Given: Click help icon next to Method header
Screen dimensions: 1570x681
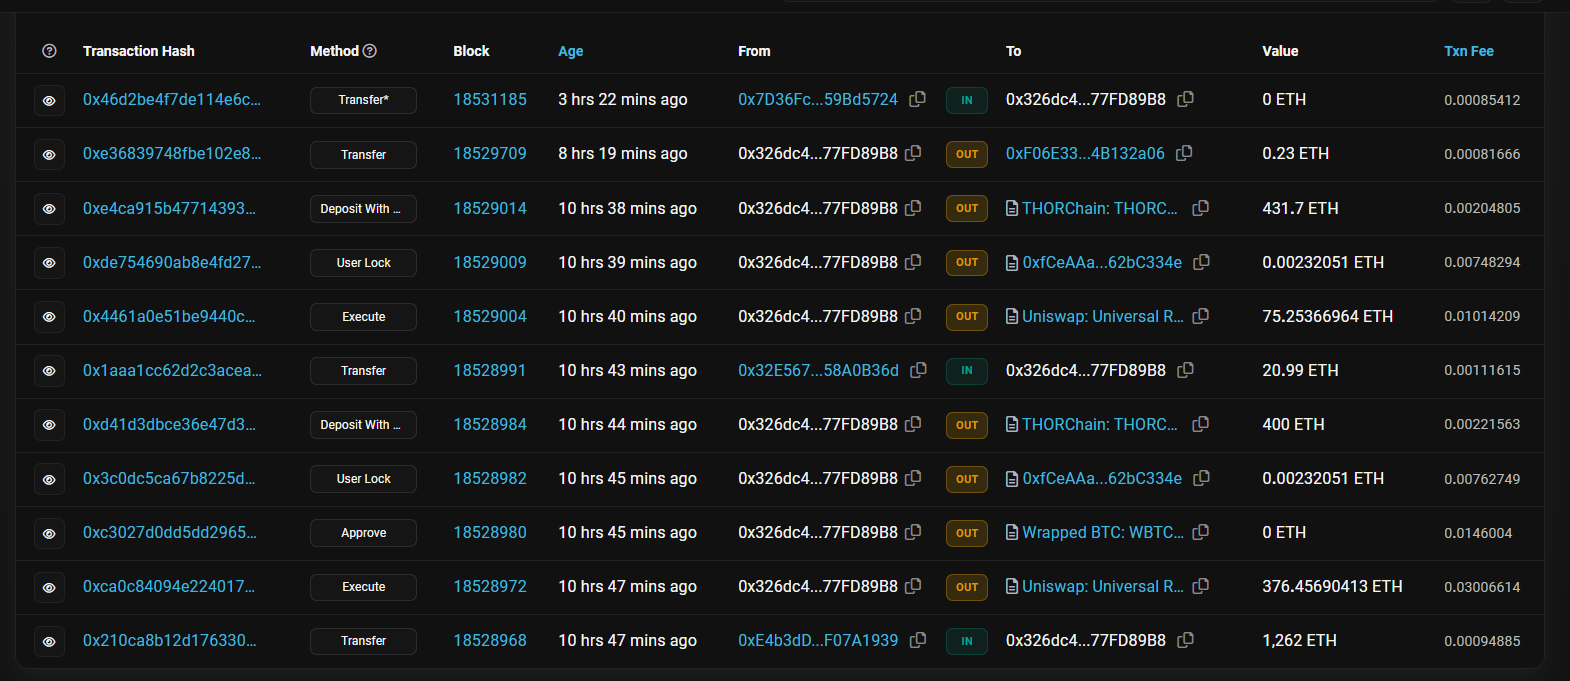Looking at the screenshot, I should 370,51.
